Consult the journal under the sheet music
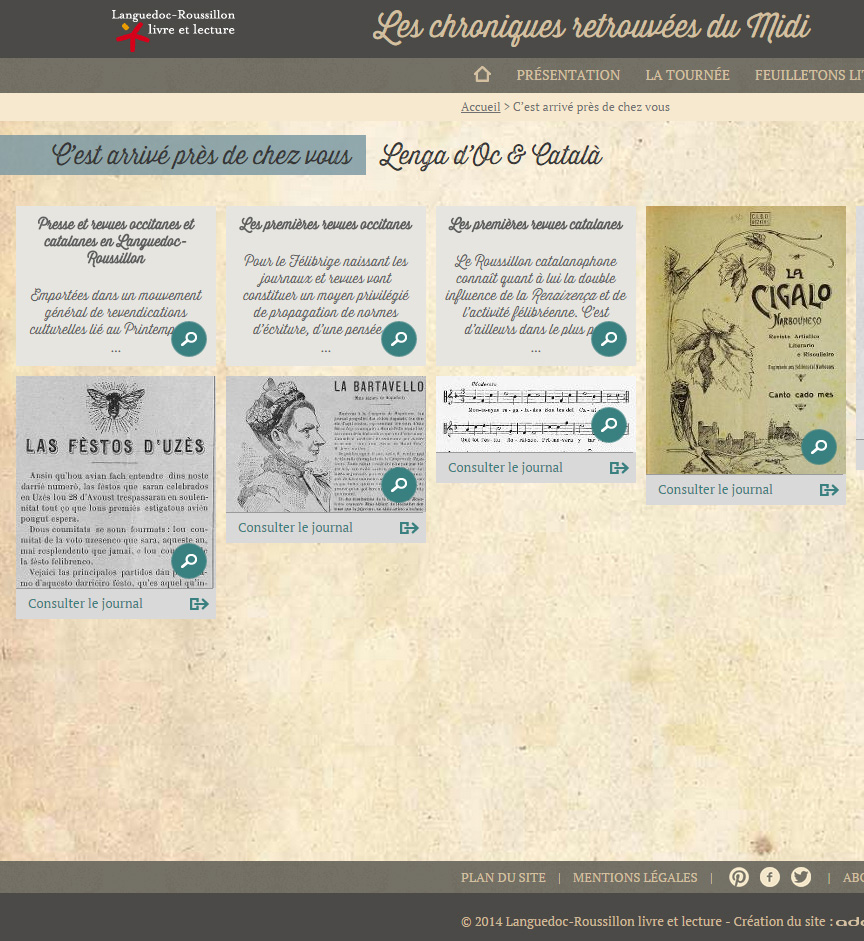This screenshot has height=941, width=864. click(505, 467)
